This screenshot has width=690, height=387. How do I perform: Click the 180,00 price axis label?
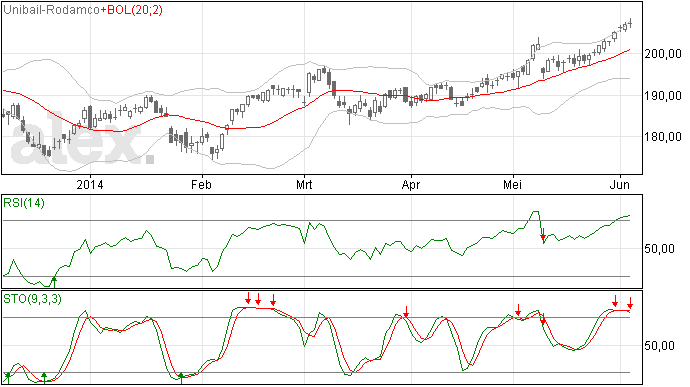point(663,136)
